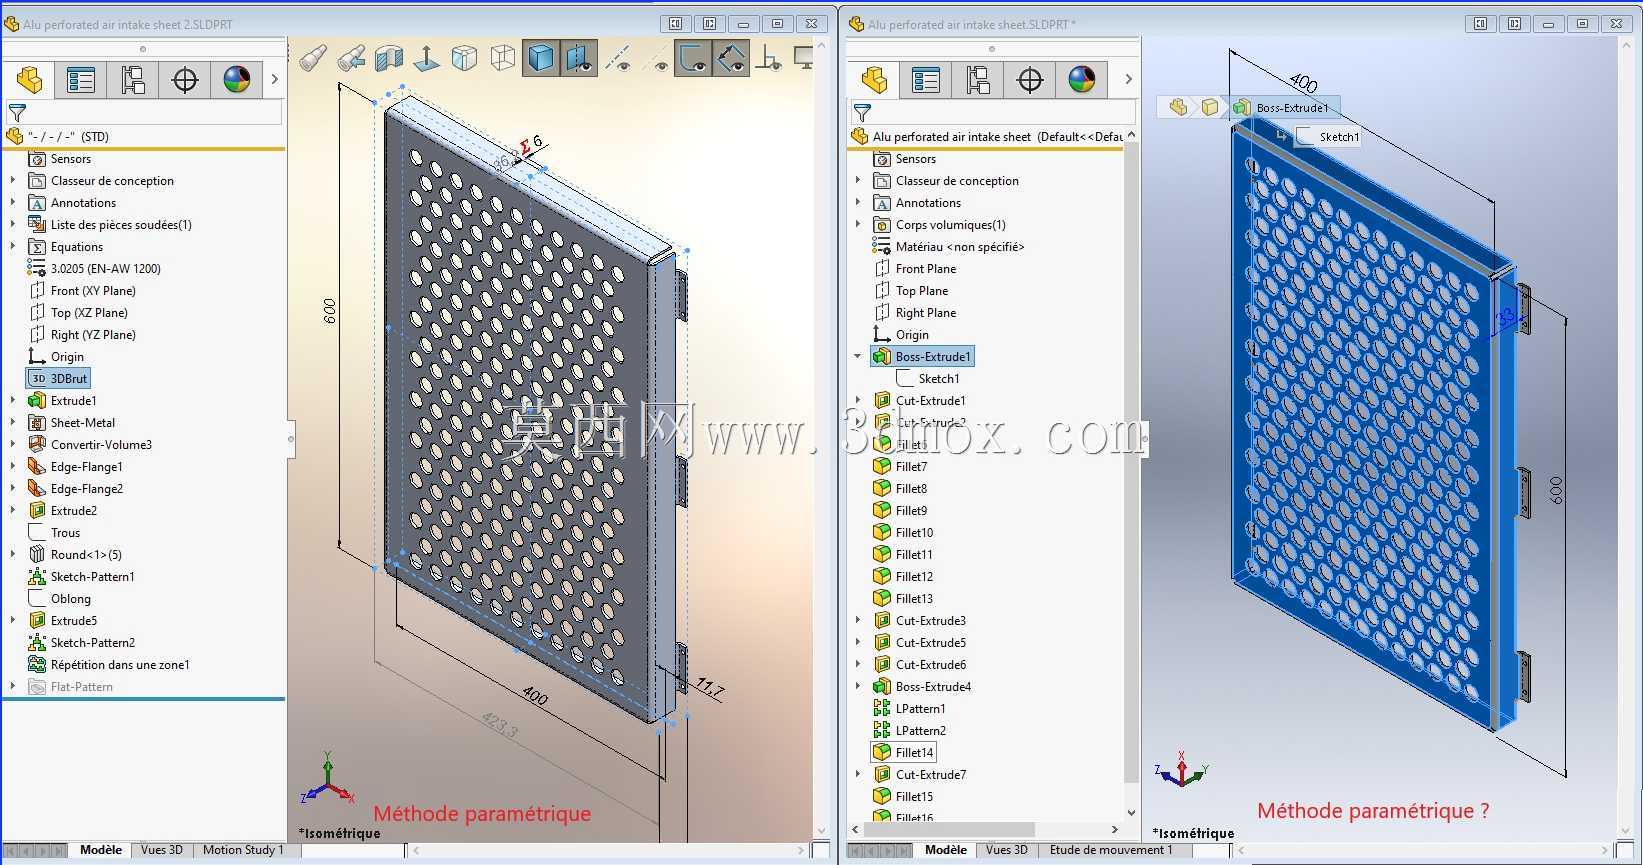Expand Liste des pièces soudées(1) node
The height and width of the screenshot is (865, 1643).
click(13, 225)
